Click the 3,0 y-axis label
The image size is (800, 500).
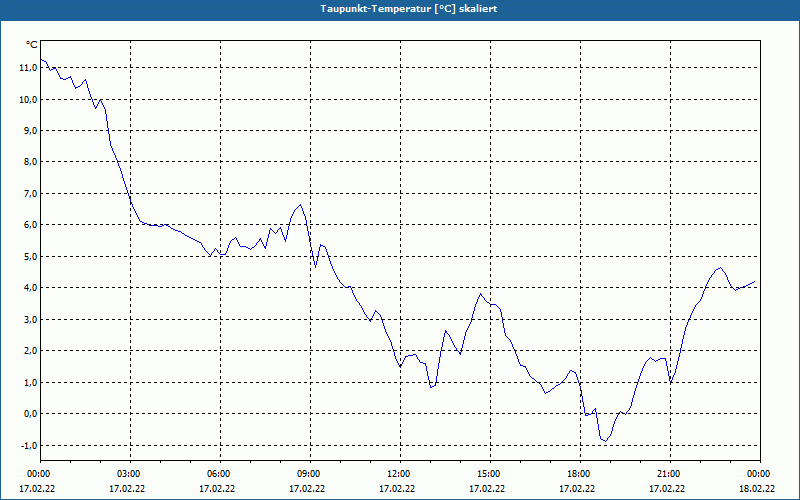pyautogui.click(x=30, y=319)
